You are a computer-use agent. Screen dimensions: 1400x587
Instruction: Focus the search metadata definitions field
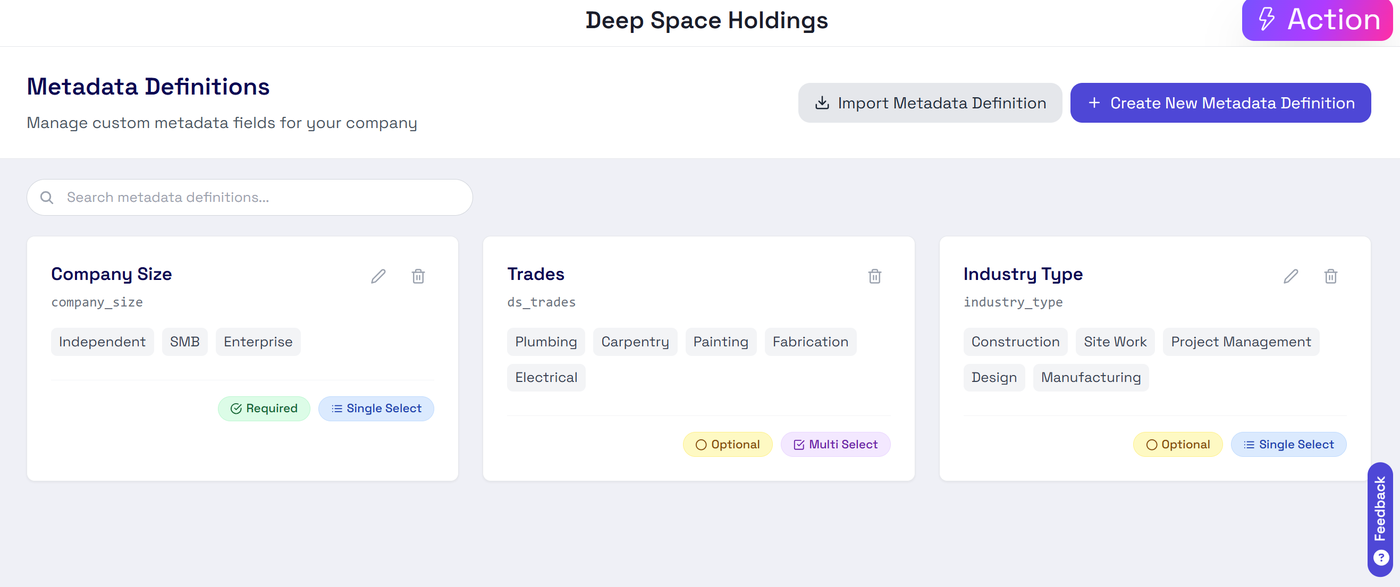point(250,197)
